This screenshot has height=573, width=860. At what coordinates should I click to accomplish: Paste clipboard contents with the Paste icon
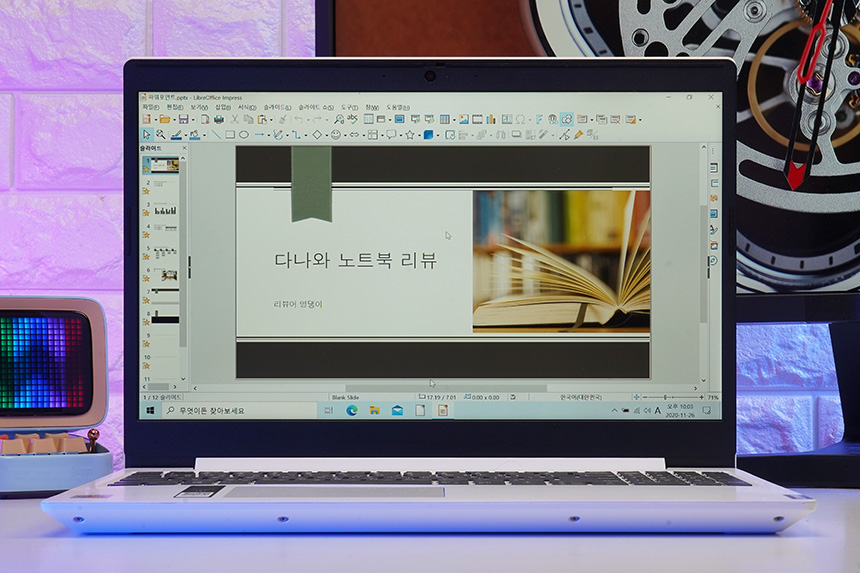pyautogui.click(x=262, y=120)
